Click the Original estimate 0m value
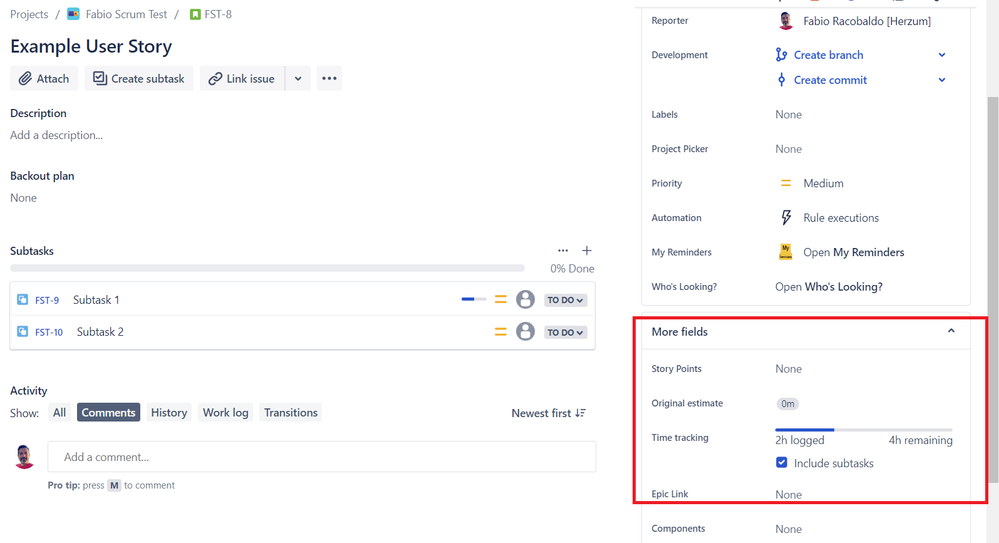 coord(787,403)
